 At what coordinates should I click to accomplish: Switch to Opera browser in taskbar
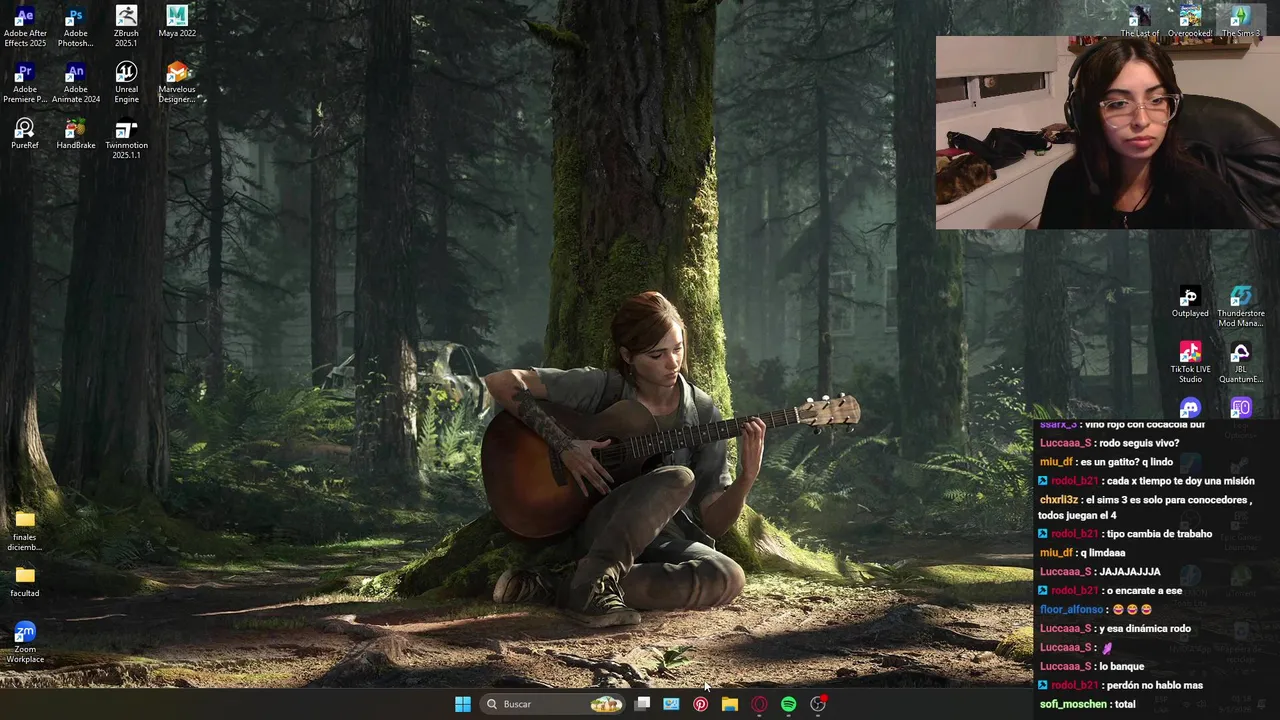(x=759, y=704)
